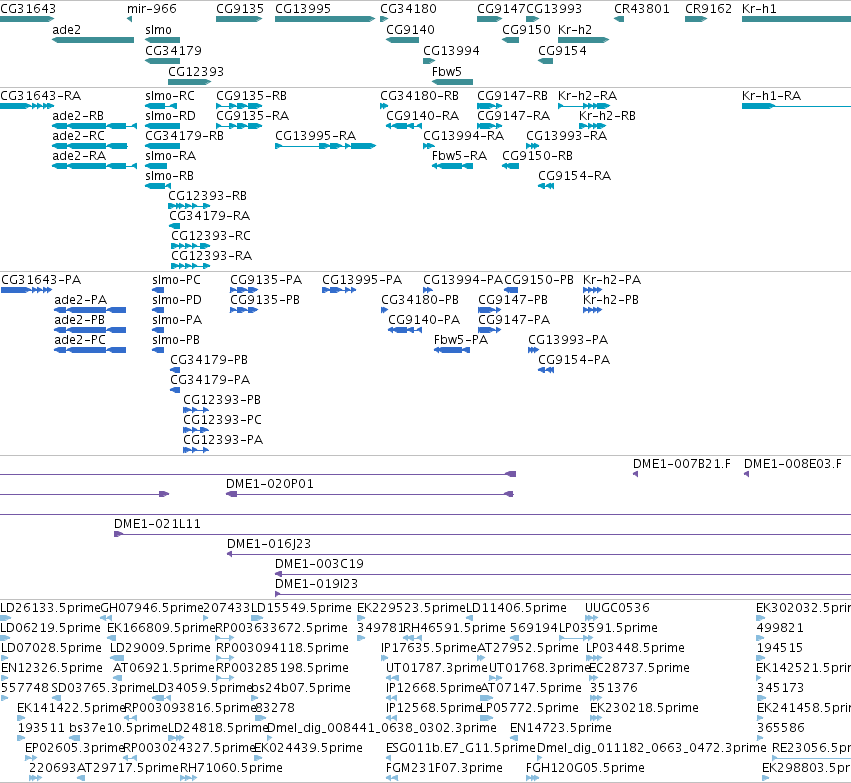
Task: Click the CG12393 gene bar
Action: 189,82
